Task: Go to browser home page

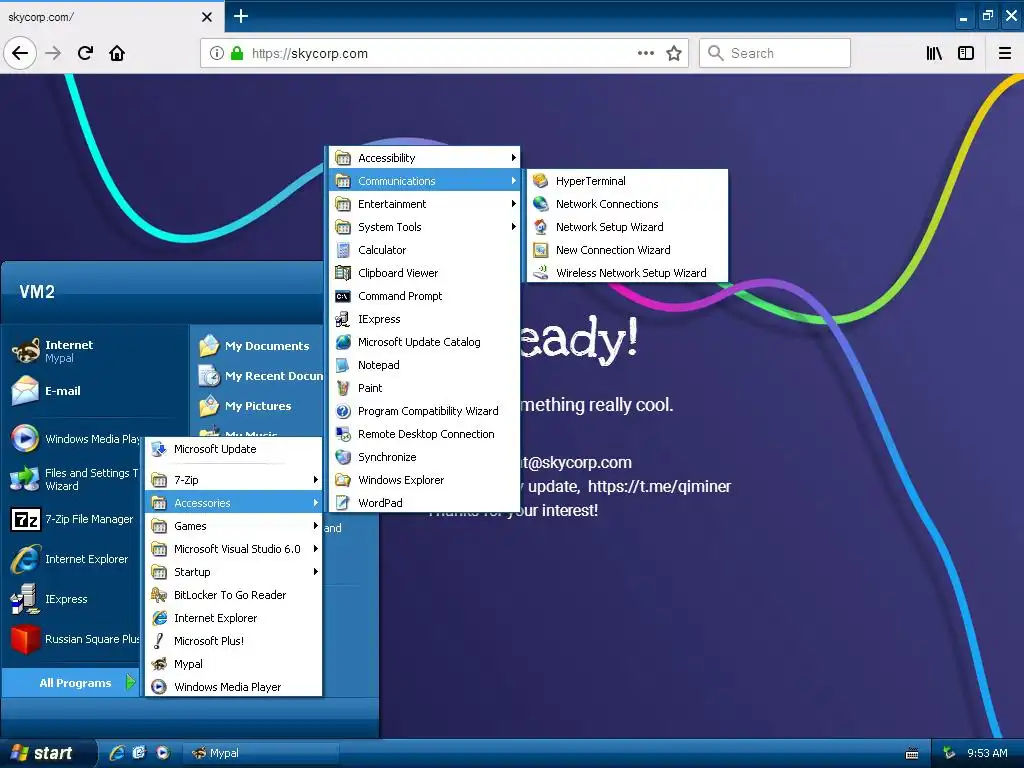Action: tap(117, 53)
